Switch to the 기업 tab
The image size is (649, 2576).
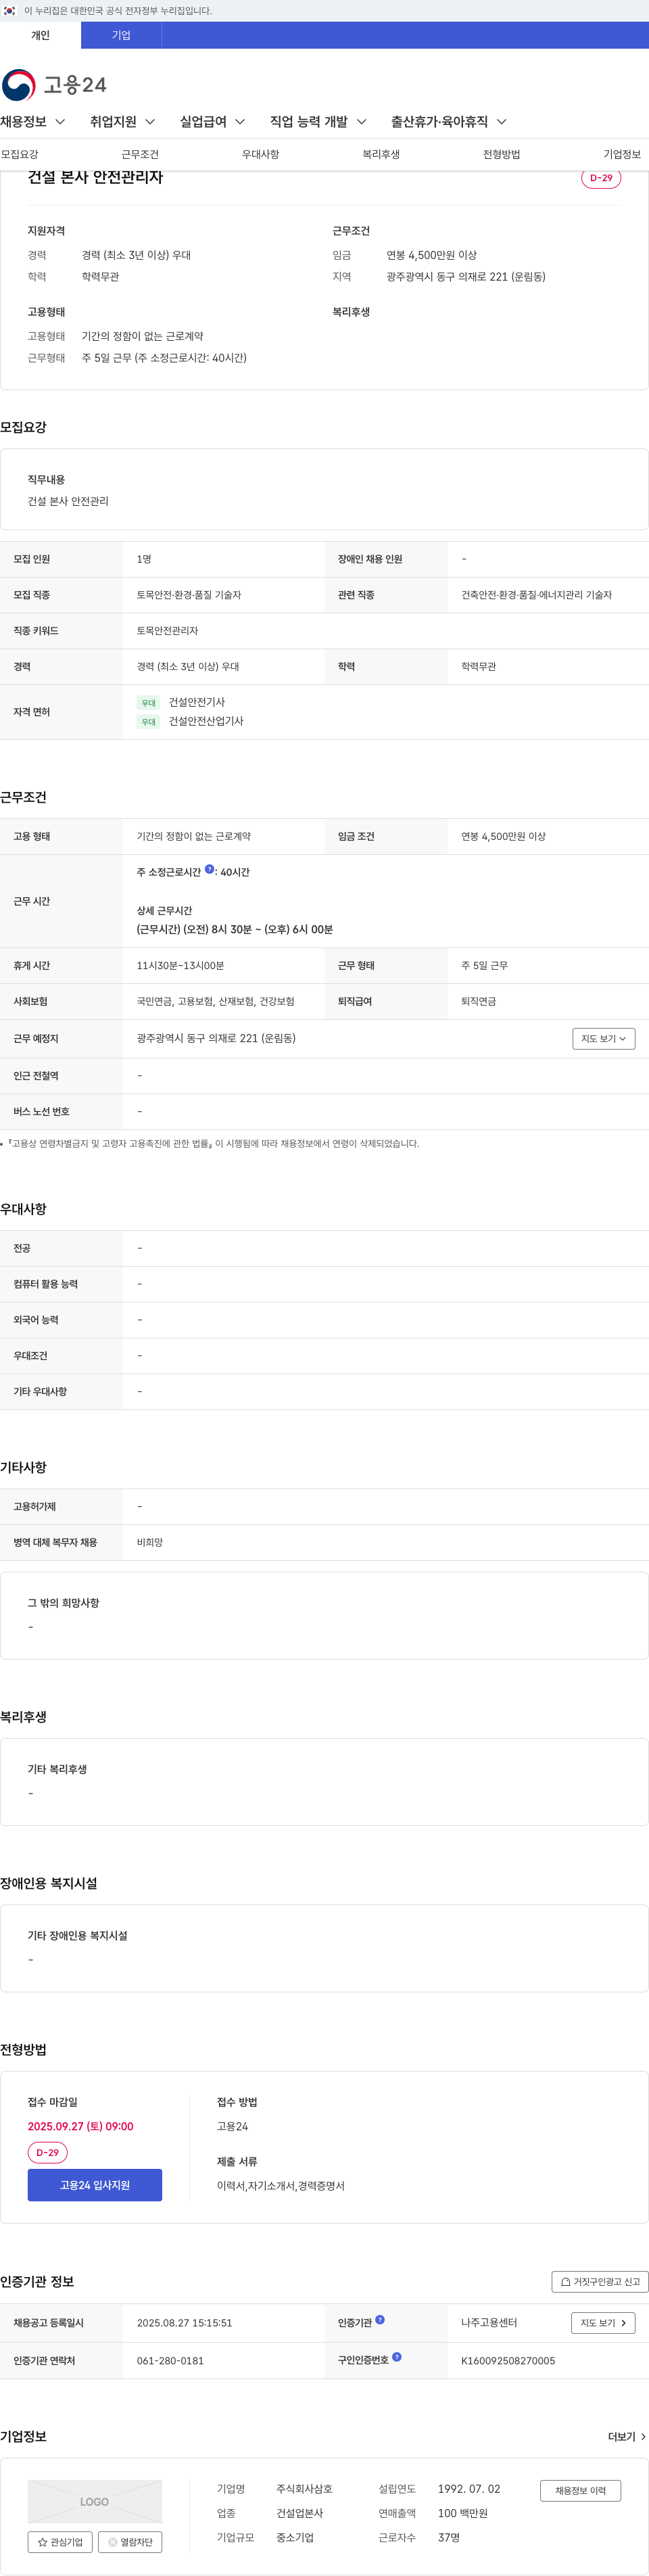coord(121,35)
